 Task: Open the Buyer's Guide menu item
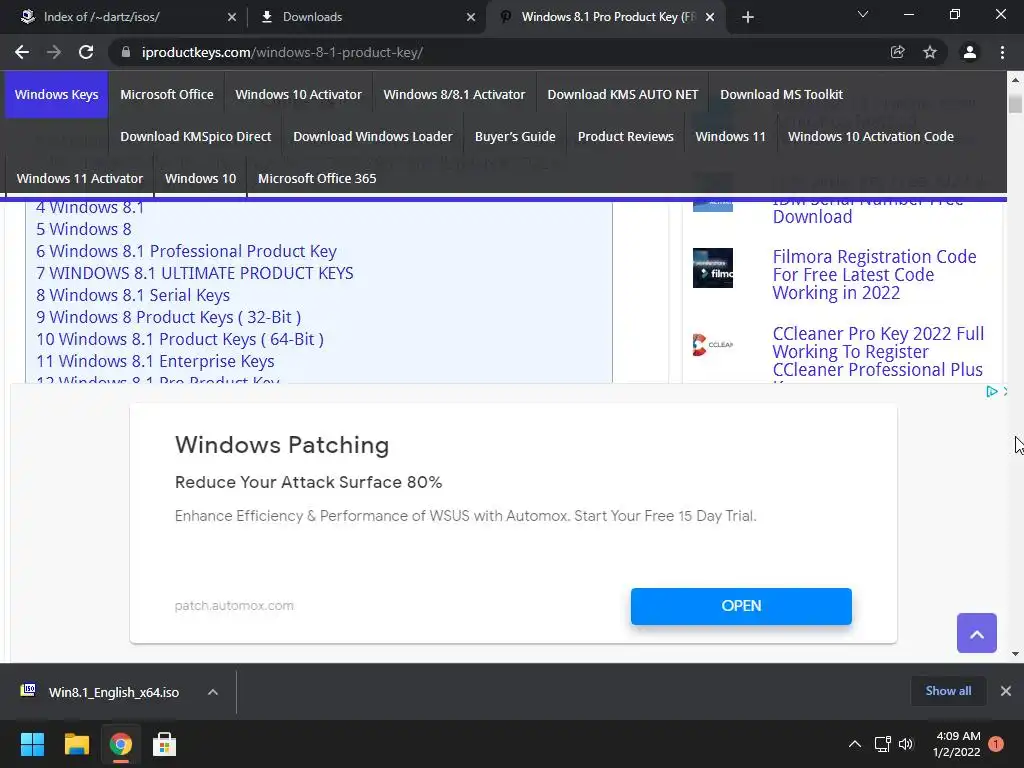point(515,136)
